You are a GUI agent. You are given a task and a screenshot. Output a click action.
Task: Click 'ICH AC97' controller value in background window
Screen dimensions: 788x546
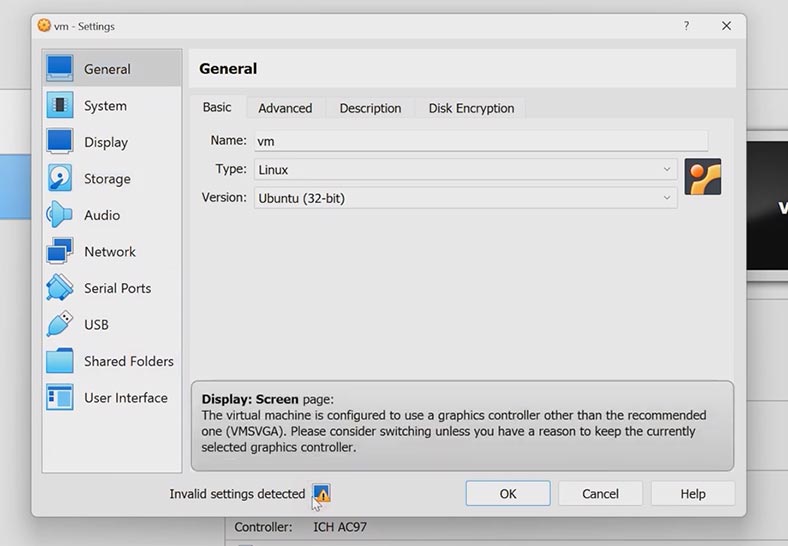click(x=340, y=527)
